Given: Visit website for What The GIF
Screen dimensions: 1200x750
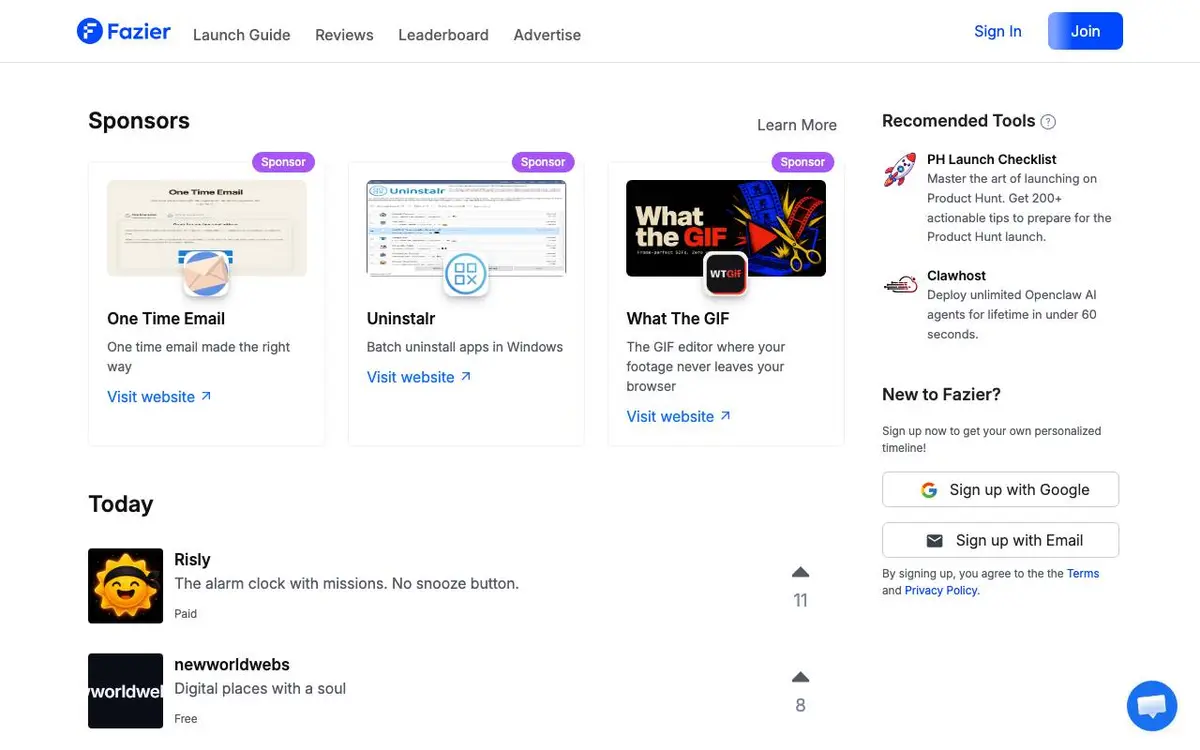Looking at the screenshot, I should tap(679, 417).
